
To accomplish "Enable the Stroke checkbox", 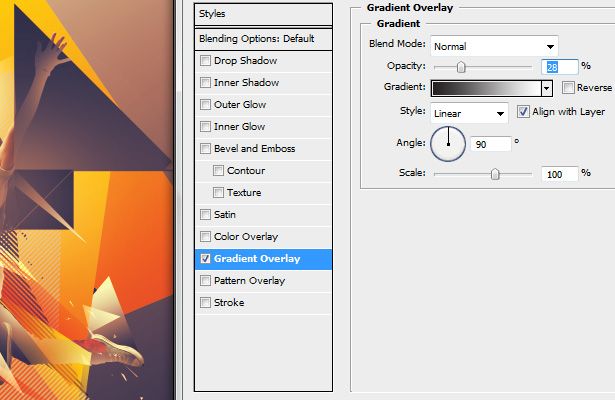I will click(x=205, y=302).
